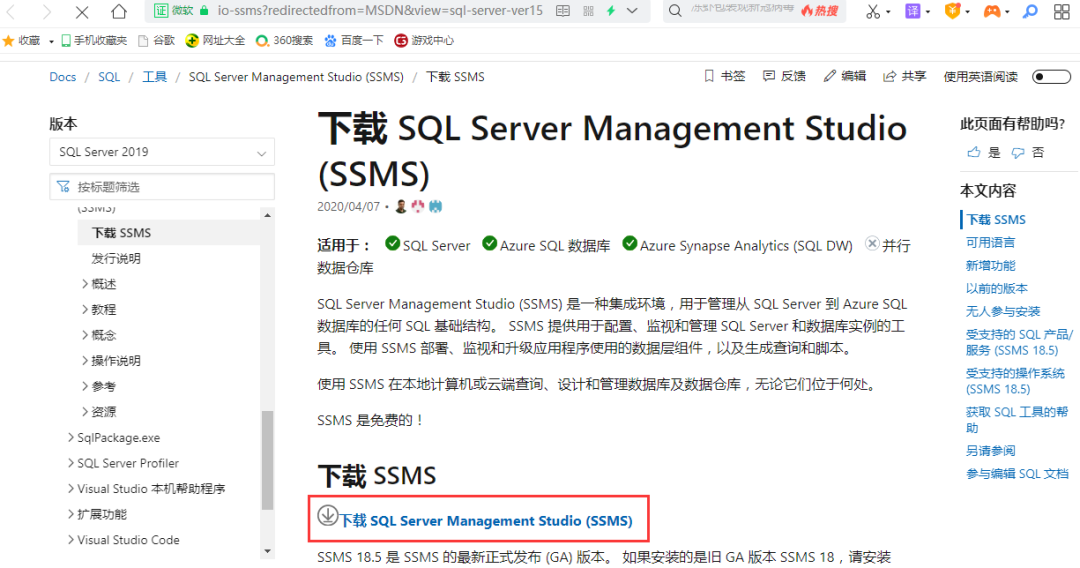Click 共享 share button

pos(905,76)
